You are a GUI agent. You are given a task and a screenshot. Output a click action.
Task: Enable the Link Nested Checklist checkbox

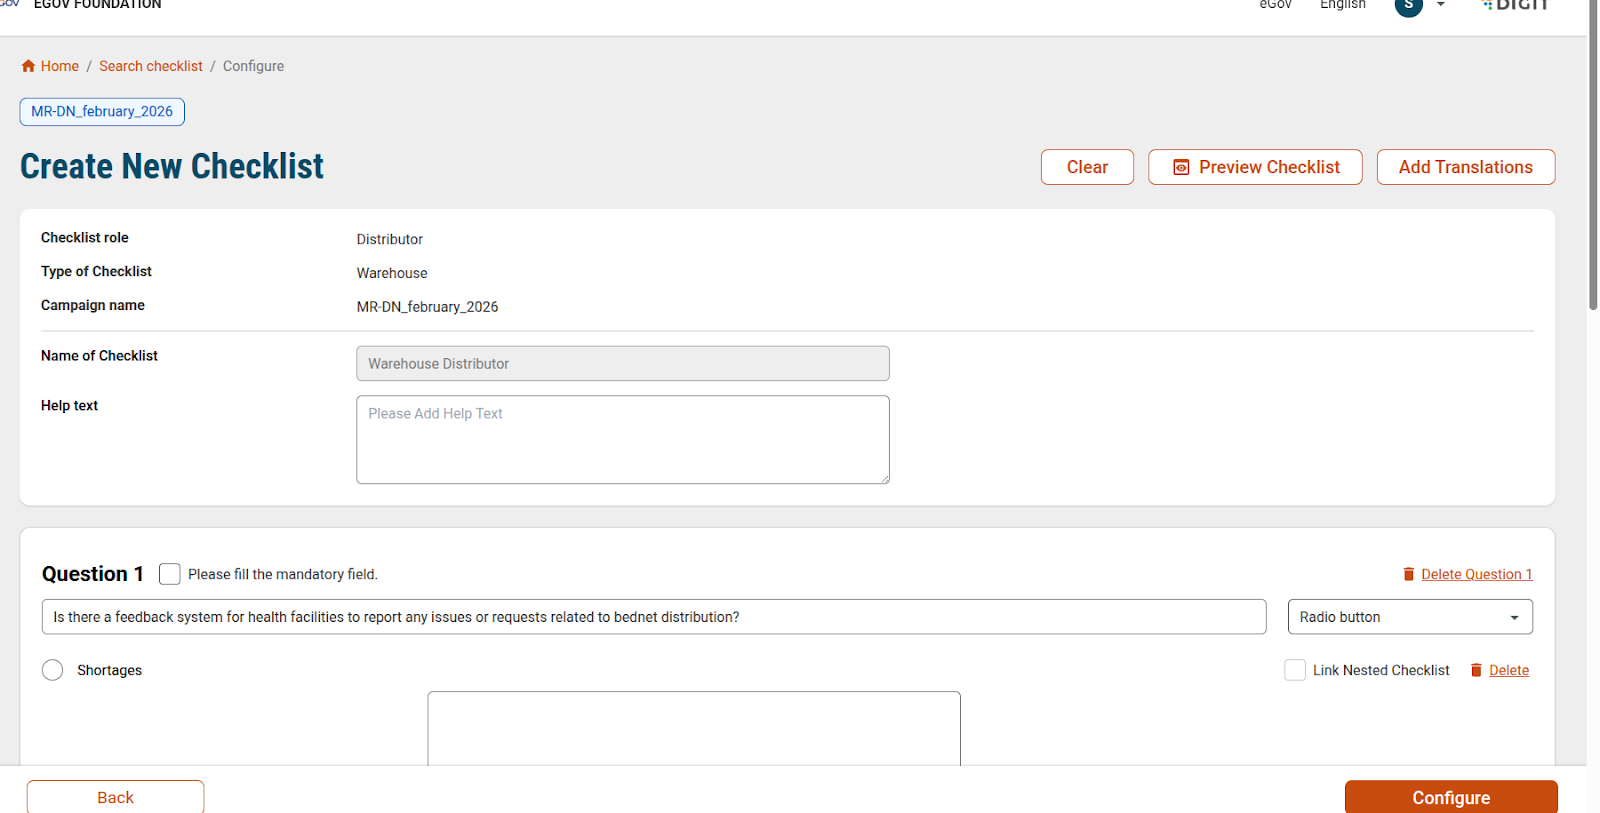1295,670
